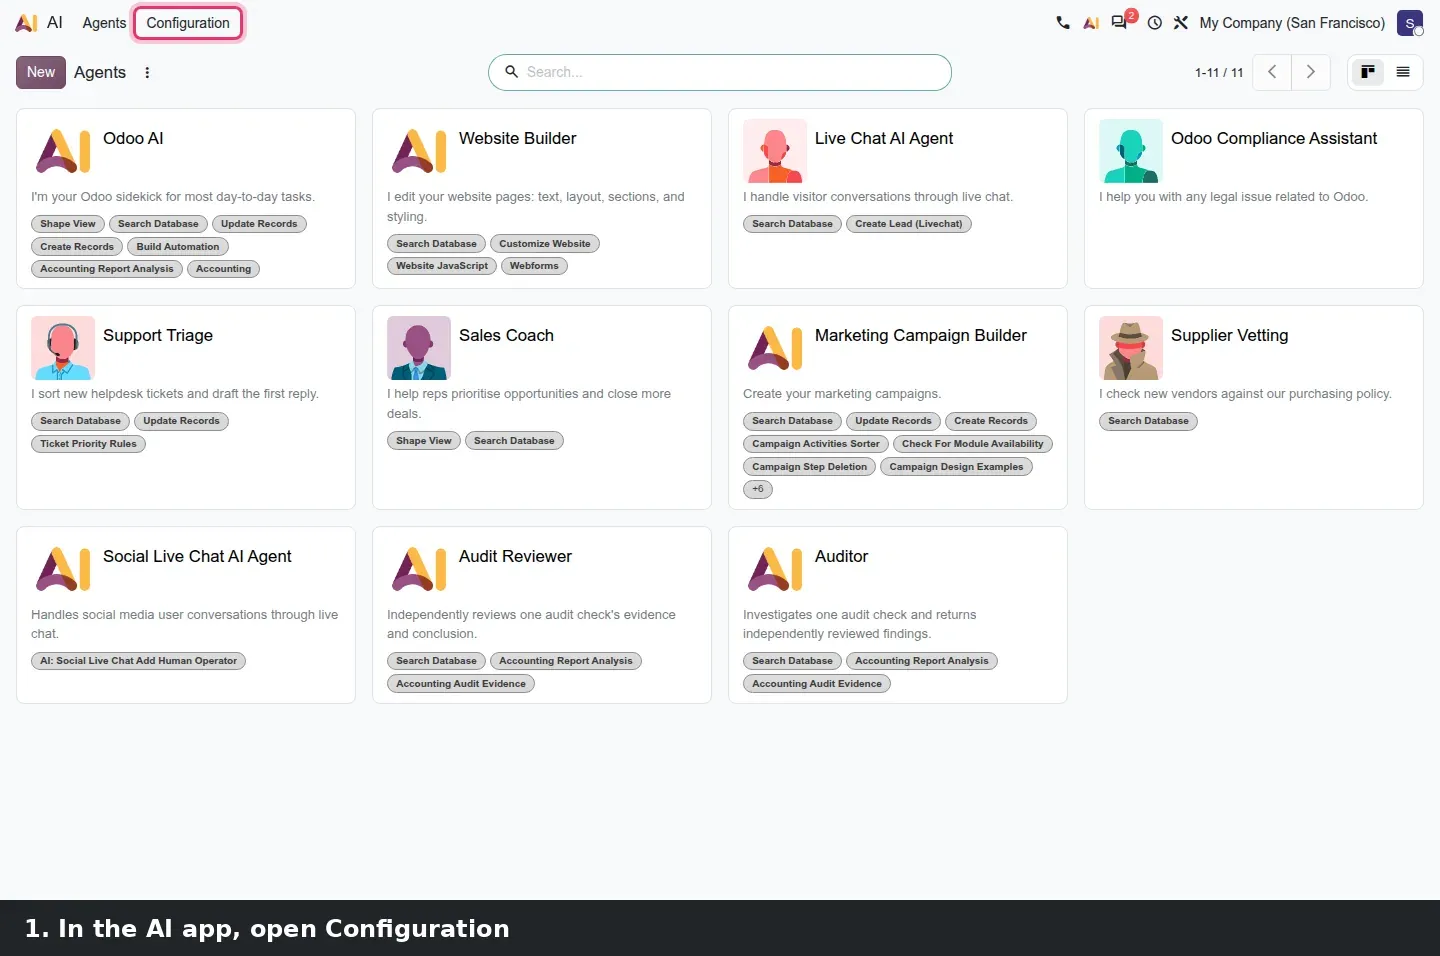Click the AI app name in navbar

tap(55, 22)
